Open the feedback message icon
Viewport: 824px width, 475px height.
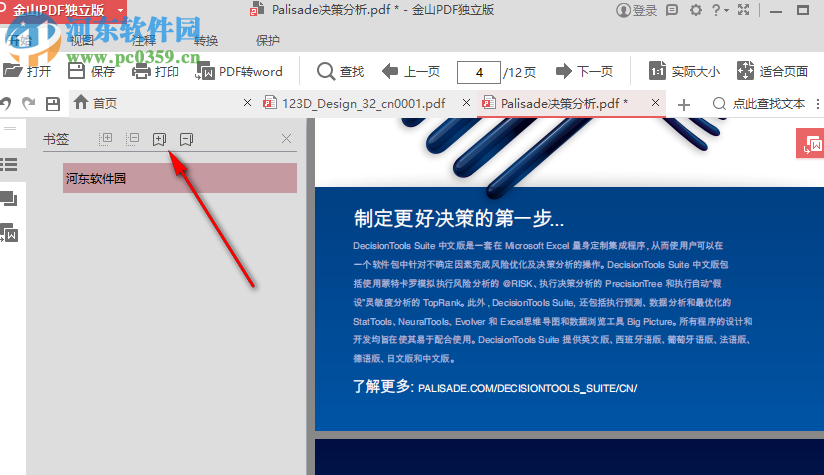point(672,9)
